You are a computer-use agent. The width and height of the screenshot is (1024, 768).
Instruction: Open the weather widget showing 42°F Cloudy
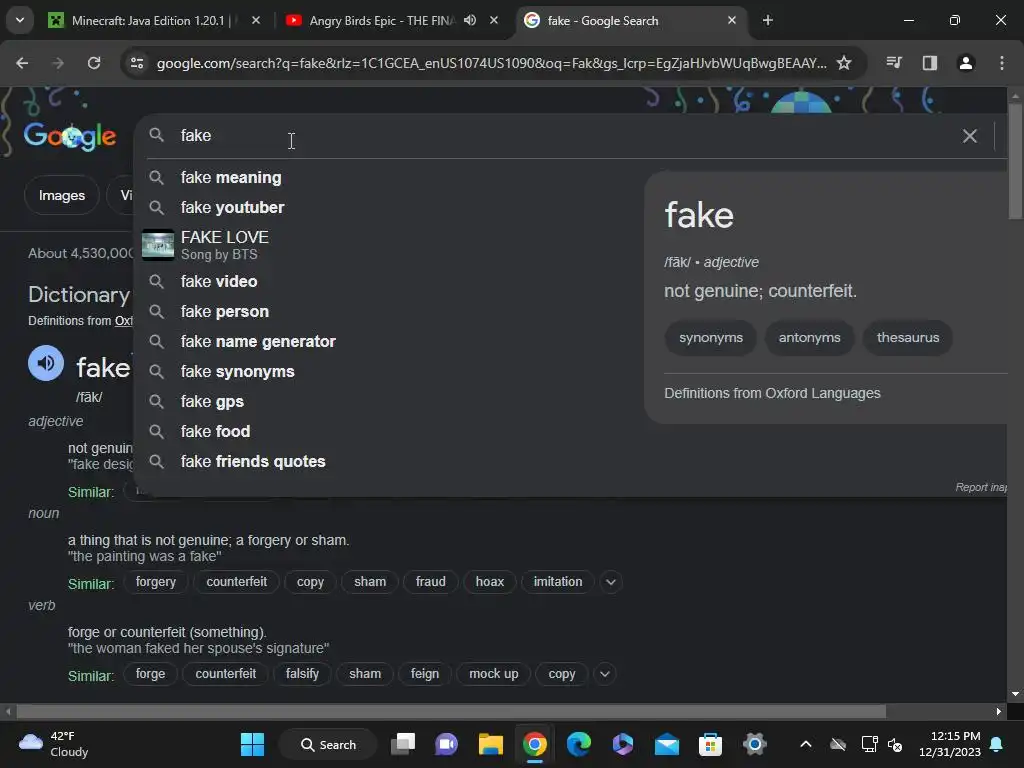pyautogui.click(x=54, y=744)
